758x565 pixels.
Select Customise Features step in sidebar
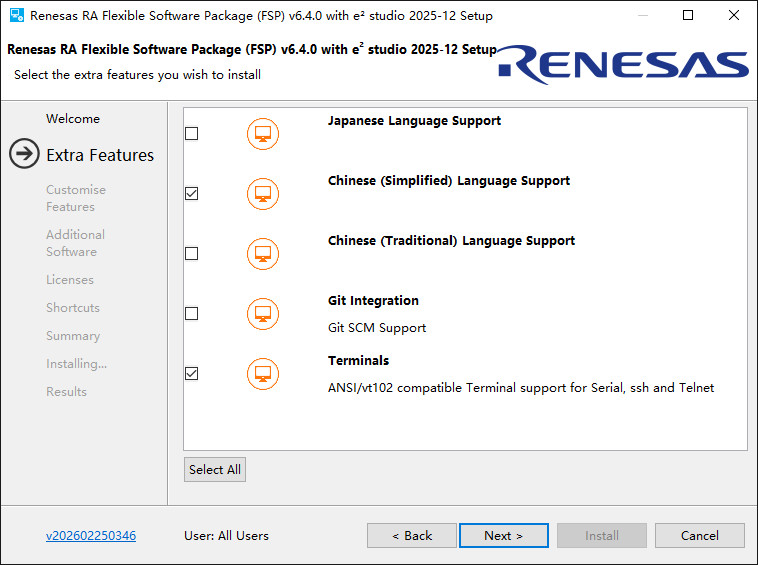(76, 198)
